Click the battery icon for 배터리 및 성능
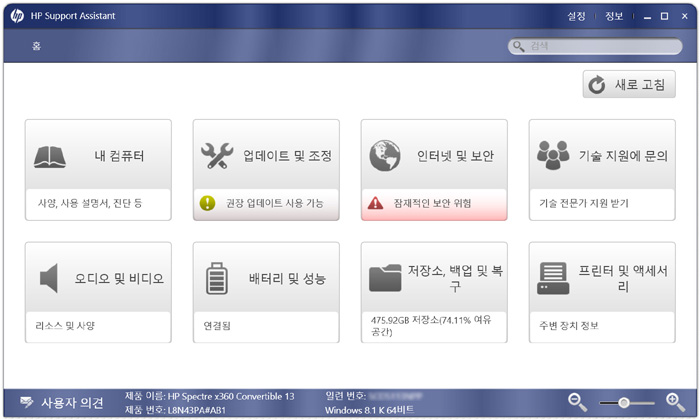The image size is (700, 420). pos(217,278)
